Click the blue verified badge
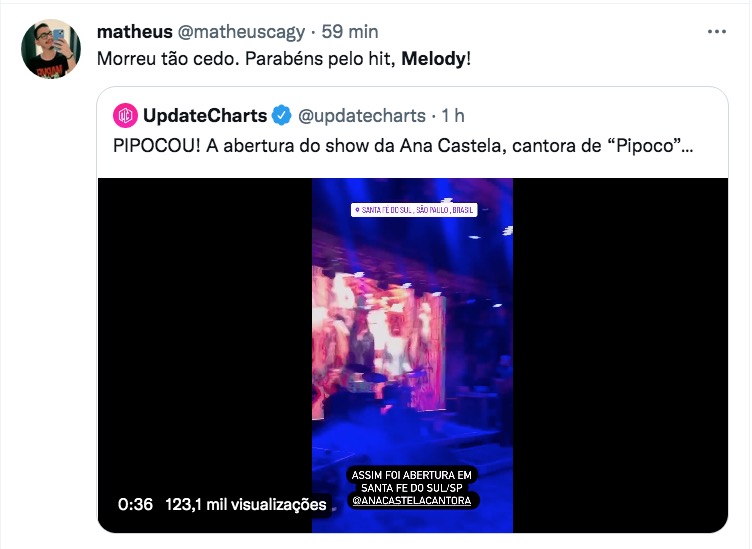The image size is (752, 549). tap(282, 115)
